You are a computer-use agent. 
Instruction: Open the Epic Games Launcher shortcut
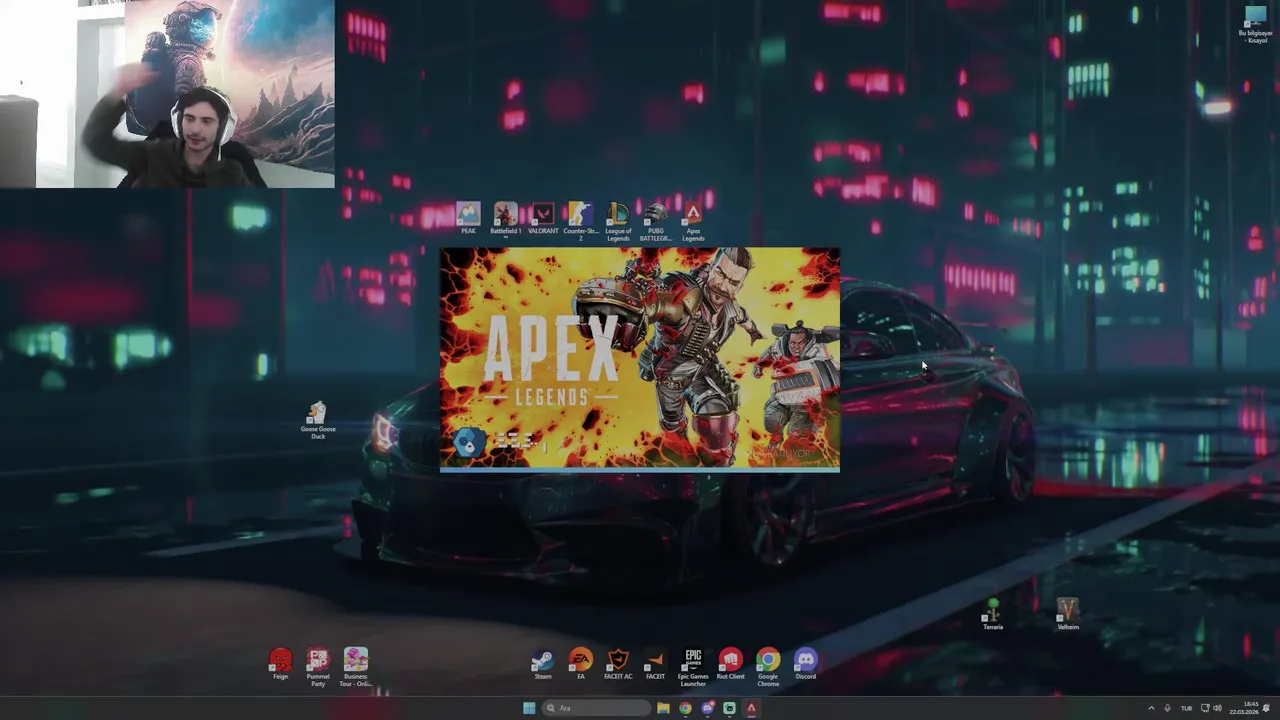693,667
